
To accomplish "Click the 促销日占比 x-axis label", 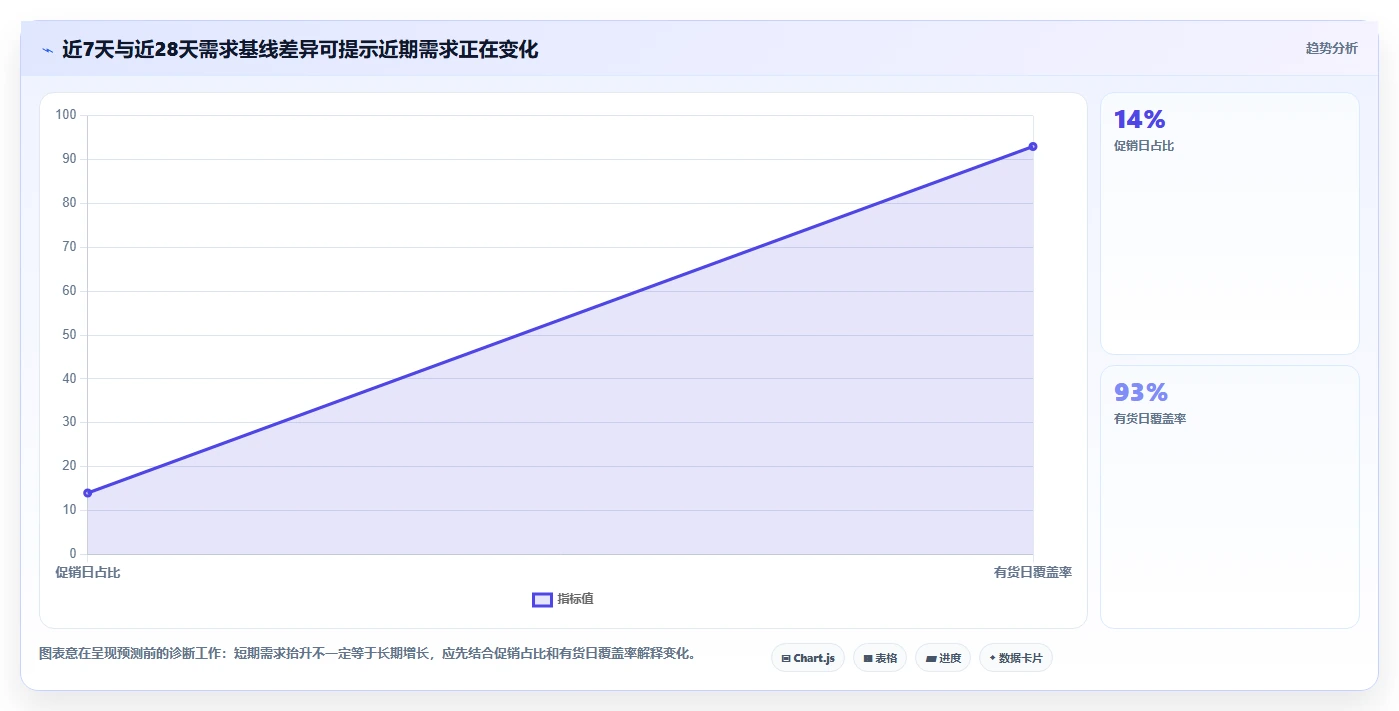I will click(x=88, y=573).
